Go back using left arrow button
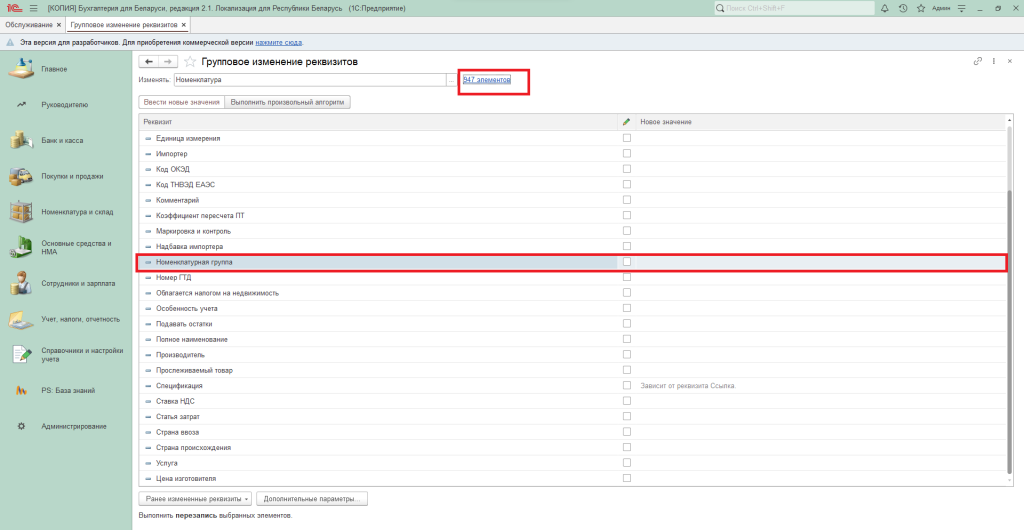 (x=149, y=62)
